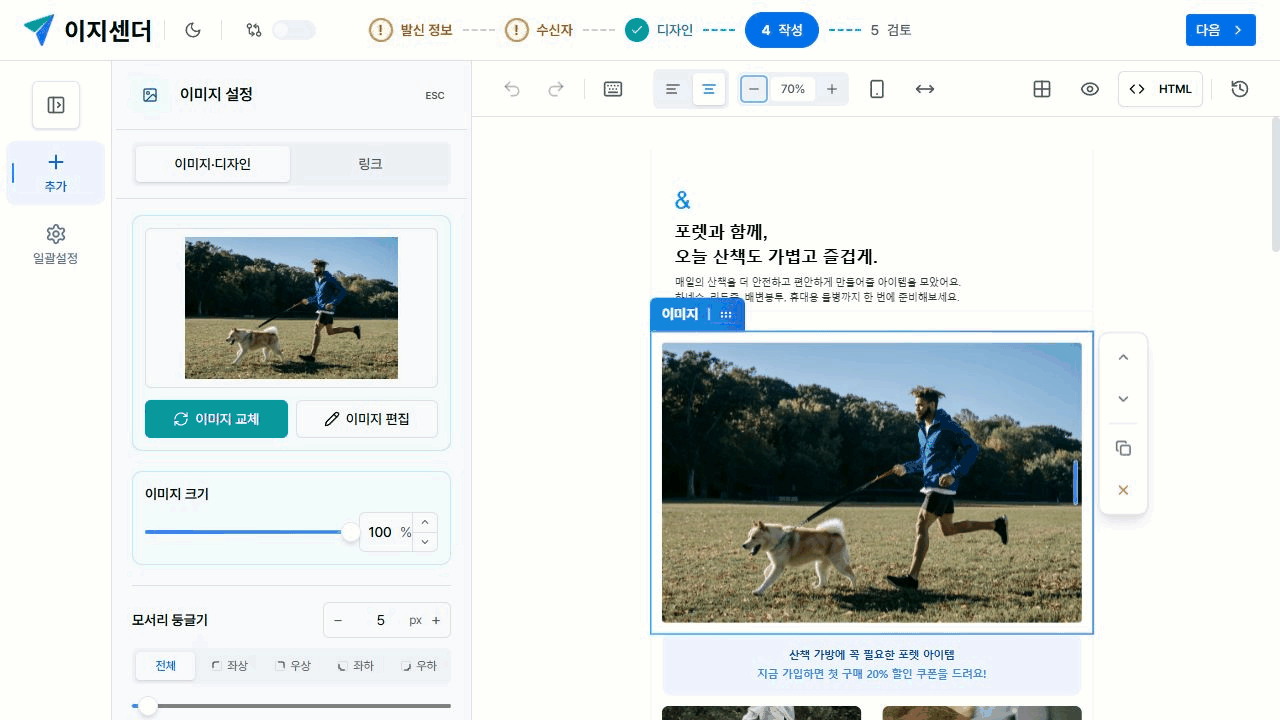Image resolution: width=1280 pixels, height=720 pixels.
Task: Decrease image size with down arrow
Action: pos(425,542)
